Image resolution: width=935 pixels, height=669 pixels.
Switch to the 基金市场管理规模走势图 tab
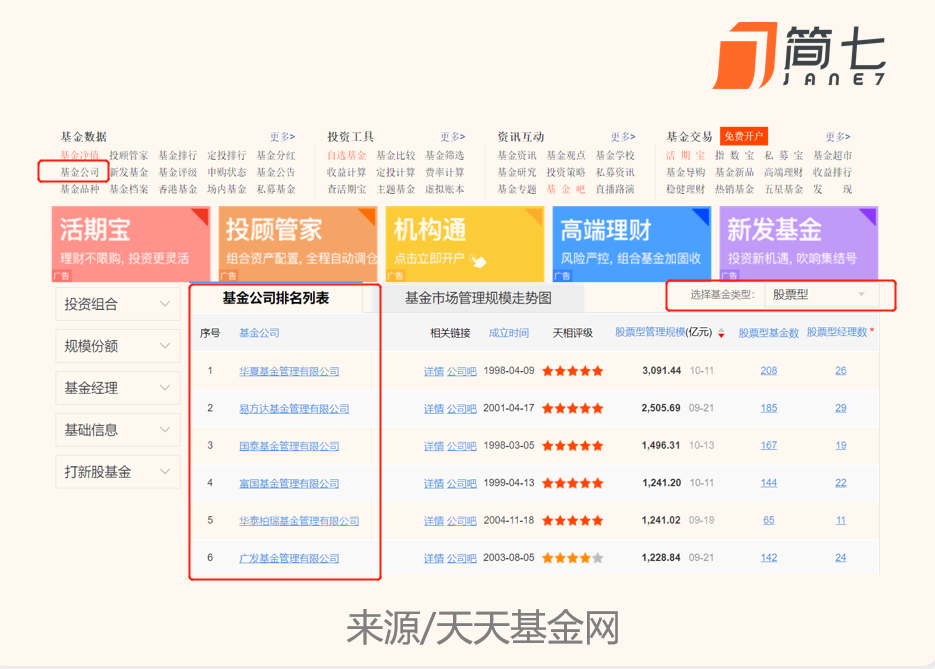pyautogui.click(x=478, y=298)
